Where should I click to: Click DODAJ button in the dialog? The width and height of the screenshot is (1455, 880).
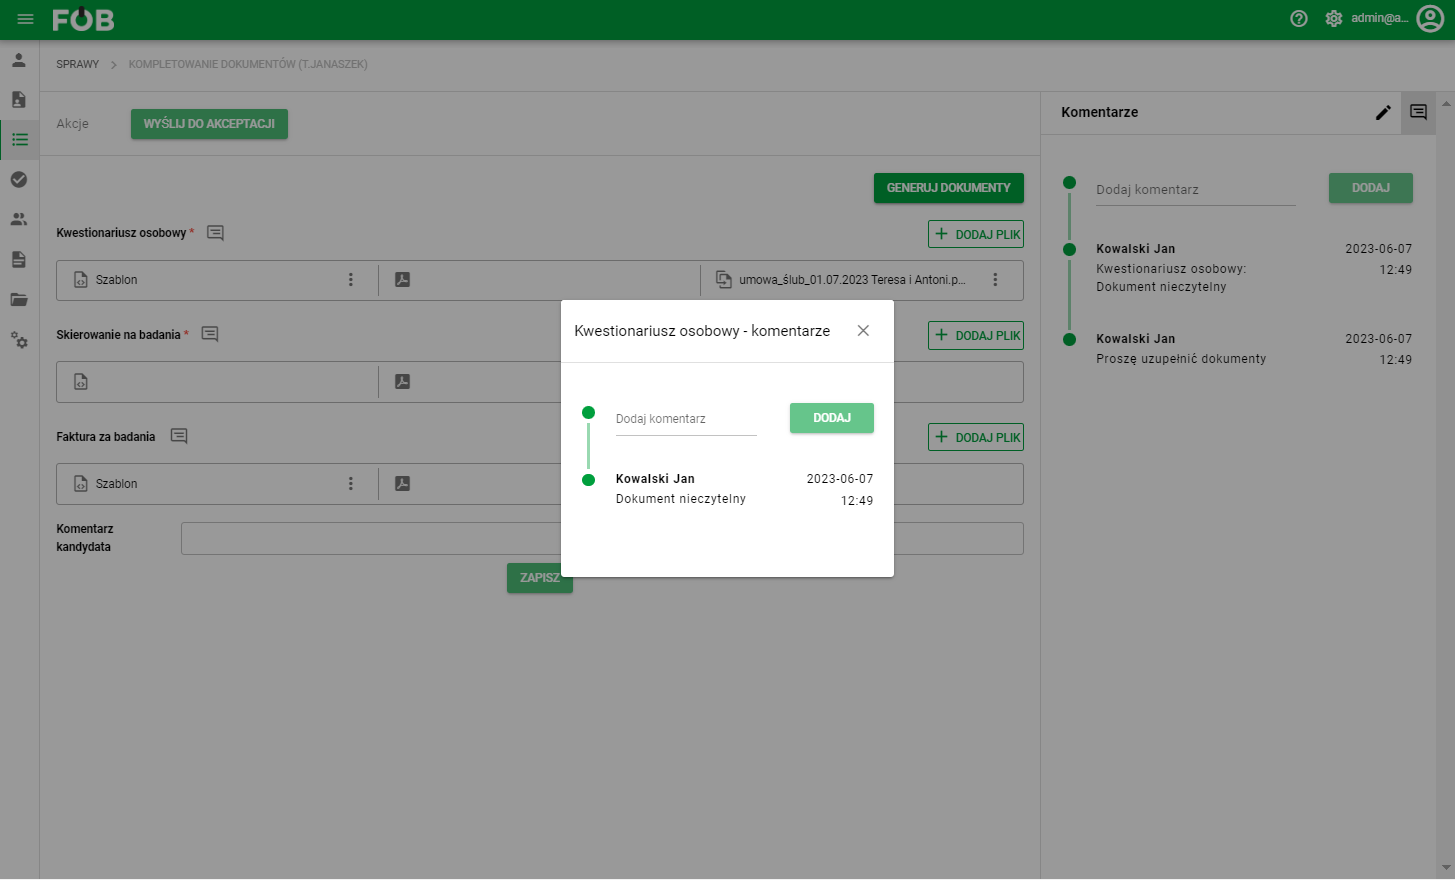pos(832,418)
